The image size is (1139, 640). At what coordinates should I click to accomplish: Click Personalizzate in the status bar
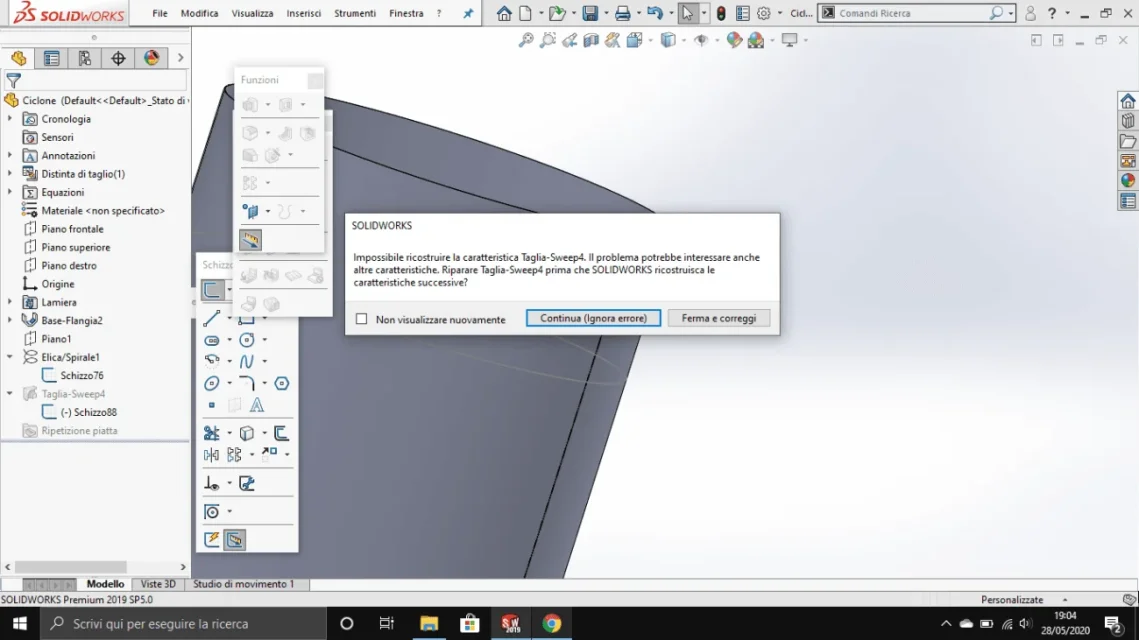coord(1012,600)
